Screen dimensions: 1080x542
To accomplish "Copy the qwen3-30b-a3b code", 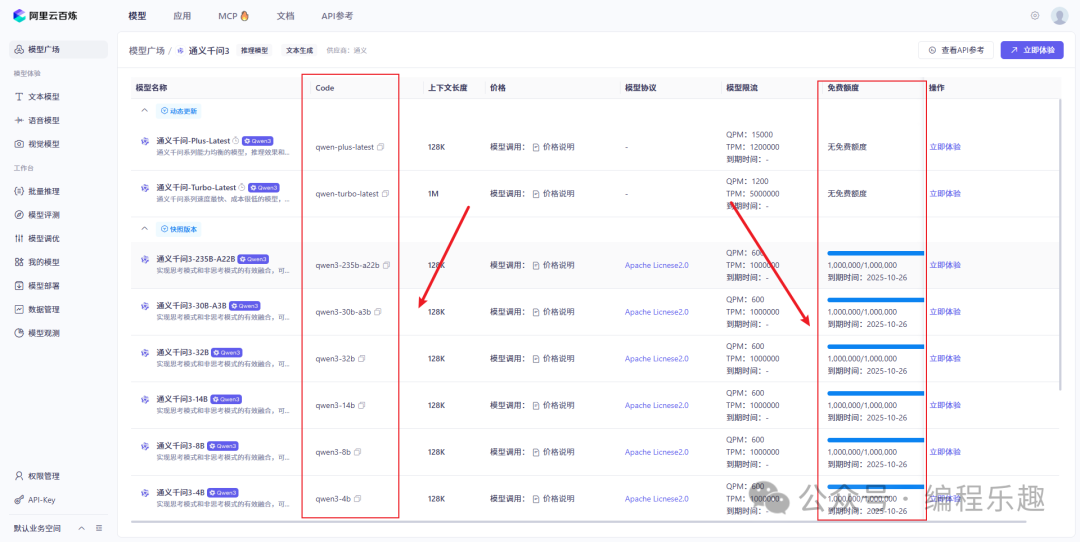I will point(377,312).
